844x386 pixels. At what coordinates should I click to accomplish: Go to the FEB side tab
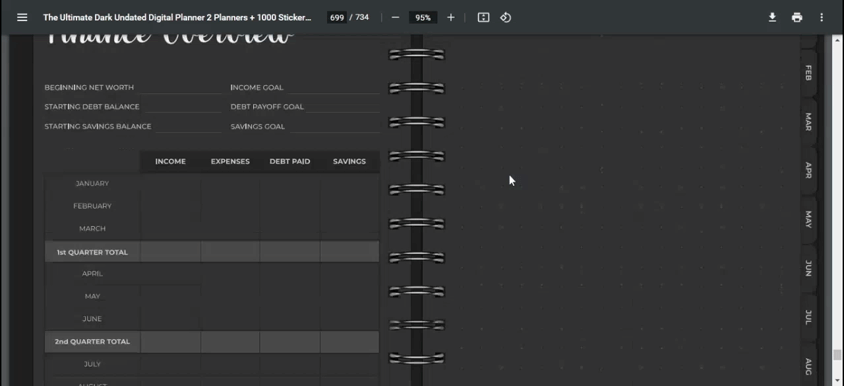coord(808,73)
